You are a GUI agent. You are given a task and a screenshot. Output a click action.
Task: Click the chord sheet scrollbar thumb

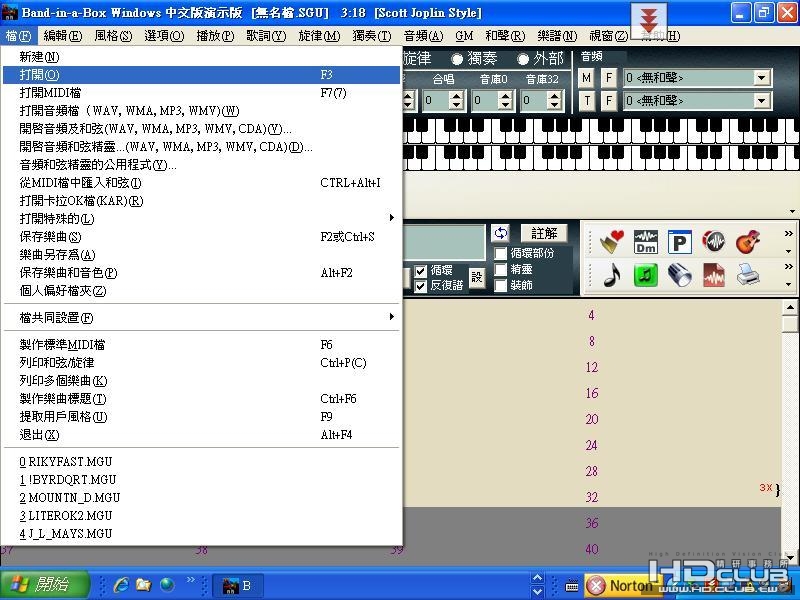(790, 323)
